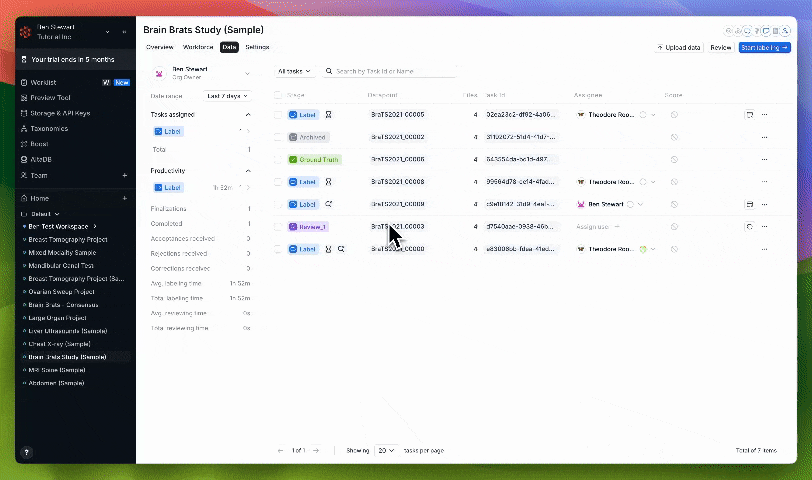Go to next page arrow

tap(316, 450)
